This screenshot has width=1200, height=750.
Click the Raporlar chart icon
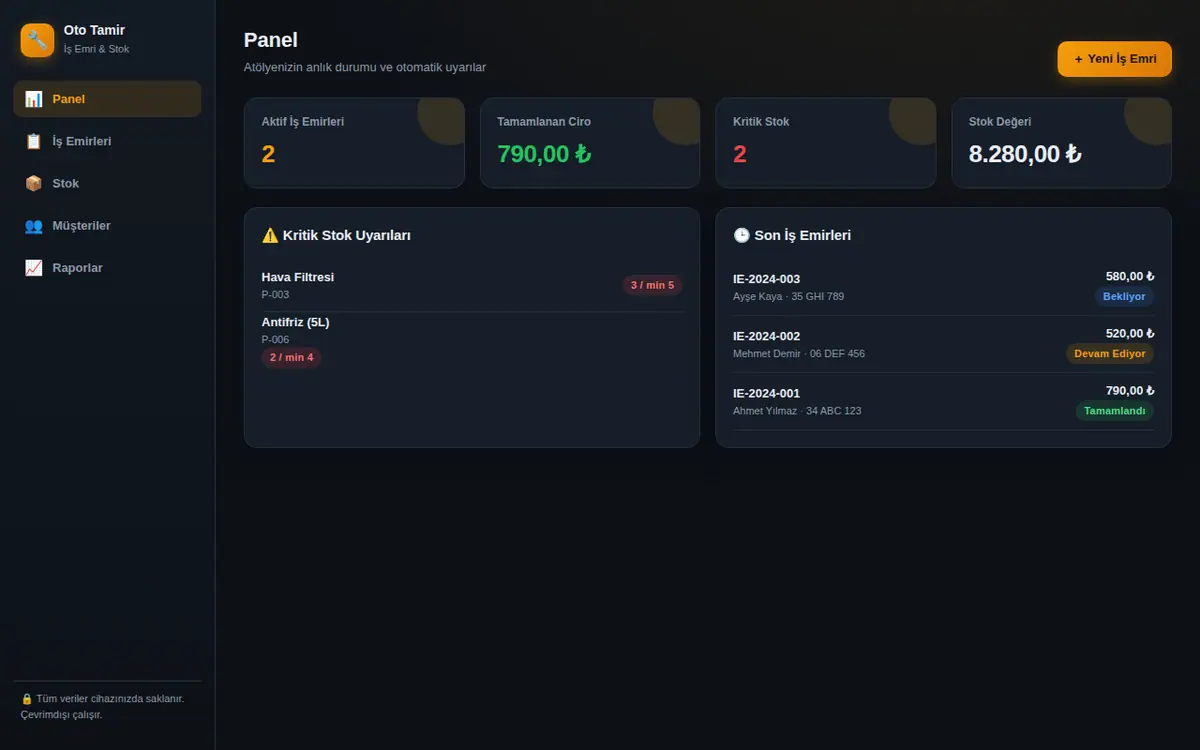click(34, 267)
